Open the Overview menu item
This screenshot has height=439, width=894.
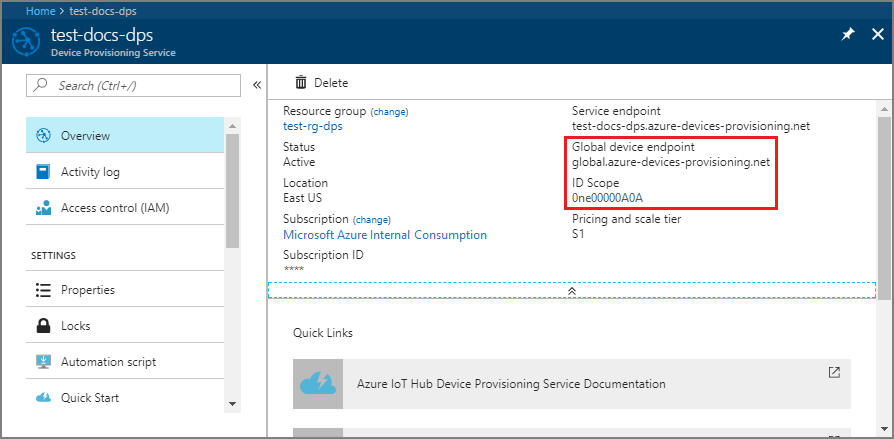click(85, 136)
